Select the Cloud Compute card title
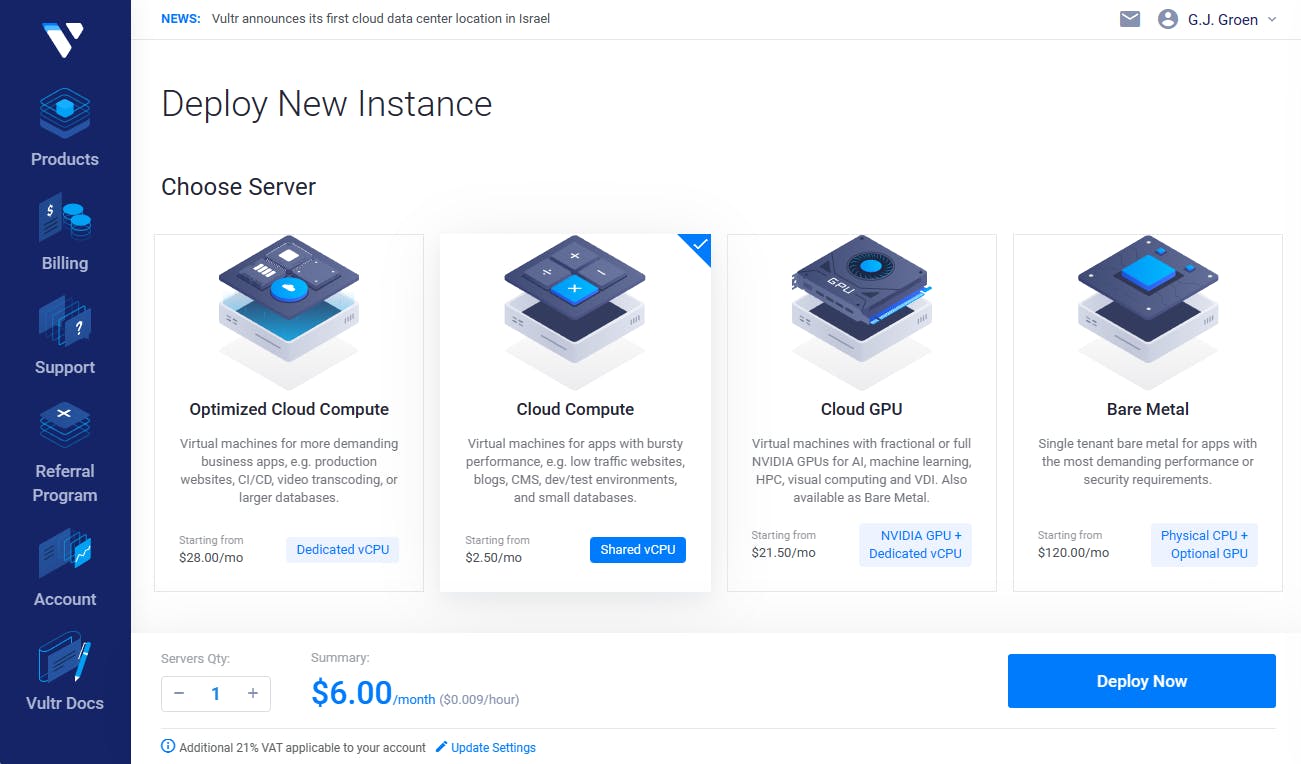The image size is (1301, 764). click(x=575, y=409)
